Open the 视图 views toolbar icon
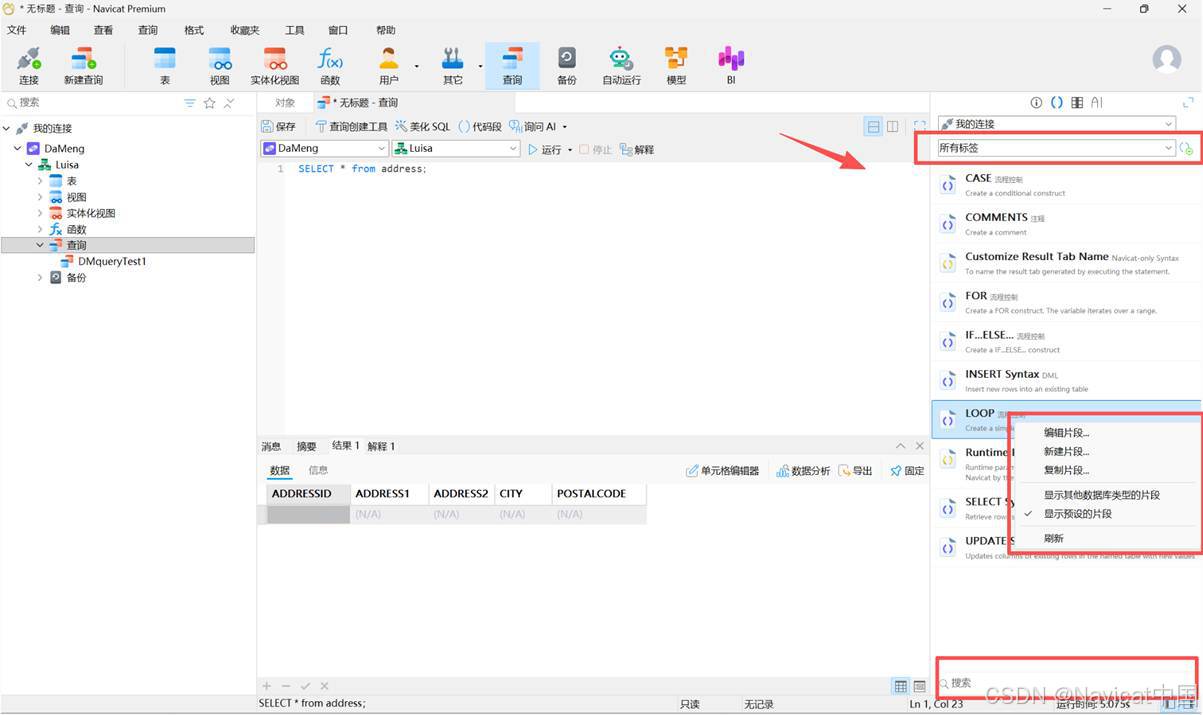Screen dimensions: 1203x715 [x=220, y=66]
